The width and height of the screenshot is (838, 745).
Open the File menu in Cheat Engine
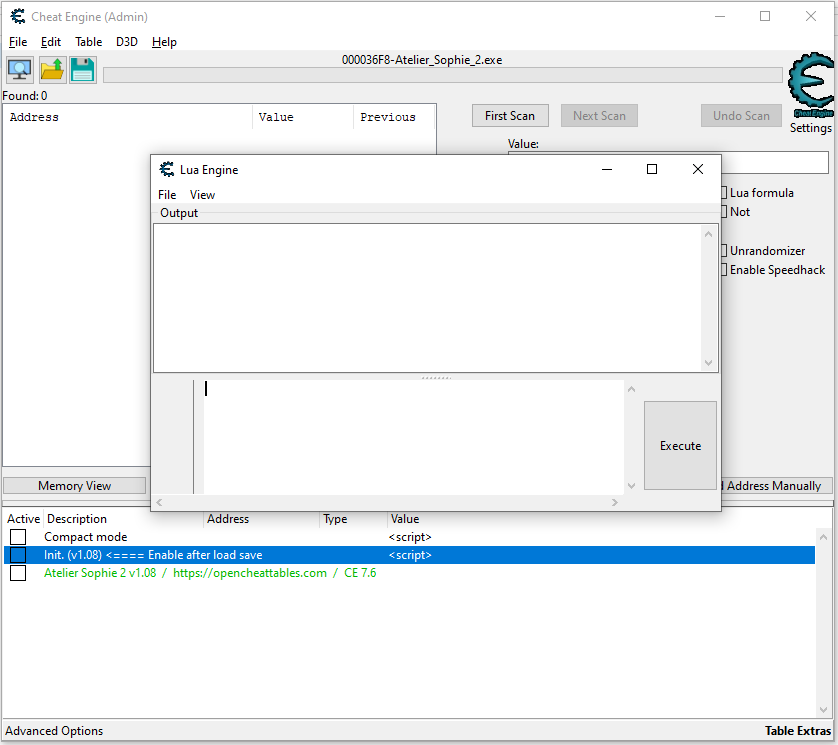[x=18, y=42]
